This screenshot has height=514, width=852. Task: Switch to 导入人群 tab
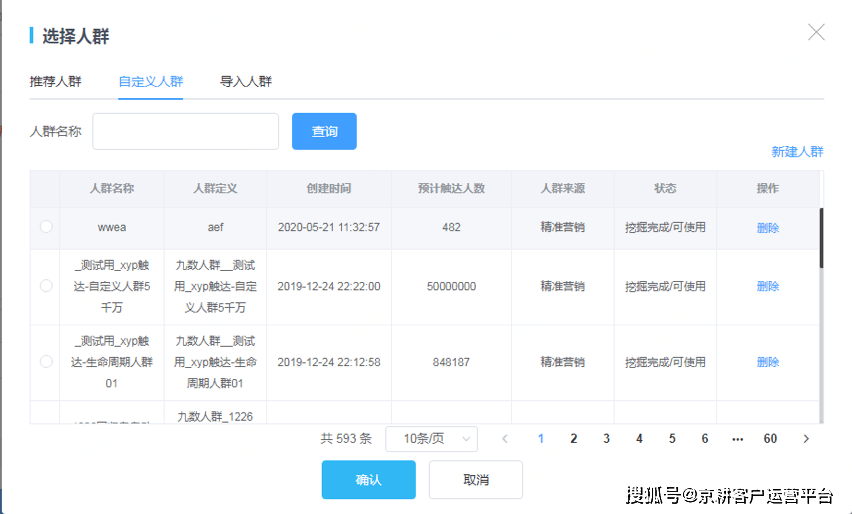pyautogui.click(x=246, y=82)
